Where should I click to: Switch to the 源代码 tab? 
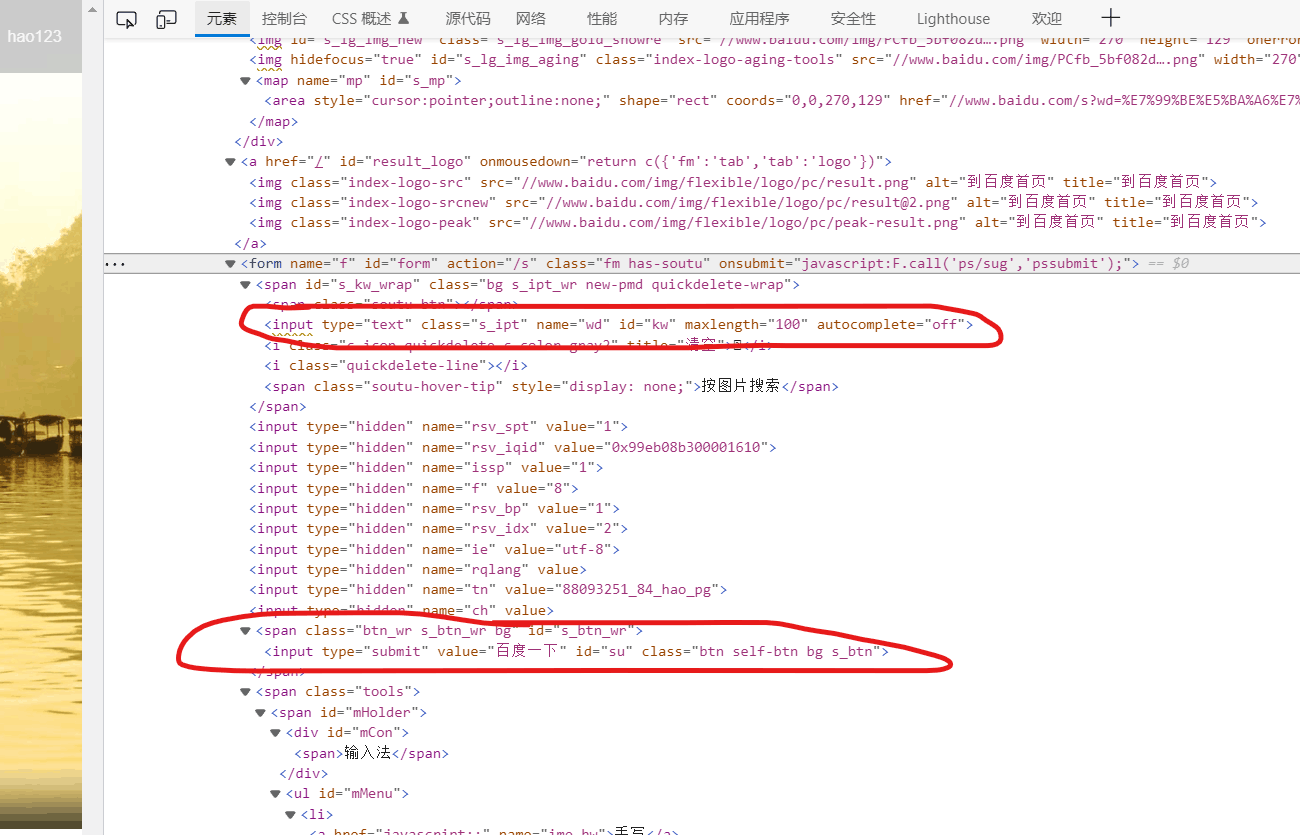point(468,19)
